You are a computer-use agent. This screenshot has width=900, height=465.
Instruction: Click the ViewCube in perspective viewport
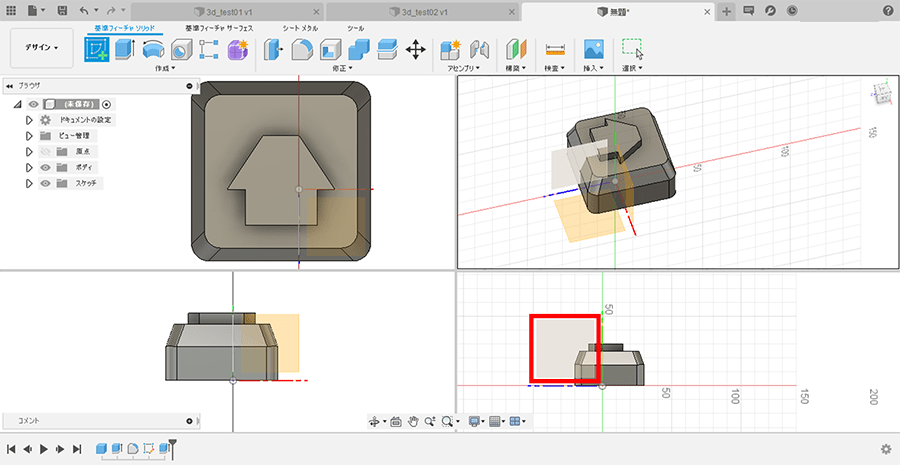[881, 93]
